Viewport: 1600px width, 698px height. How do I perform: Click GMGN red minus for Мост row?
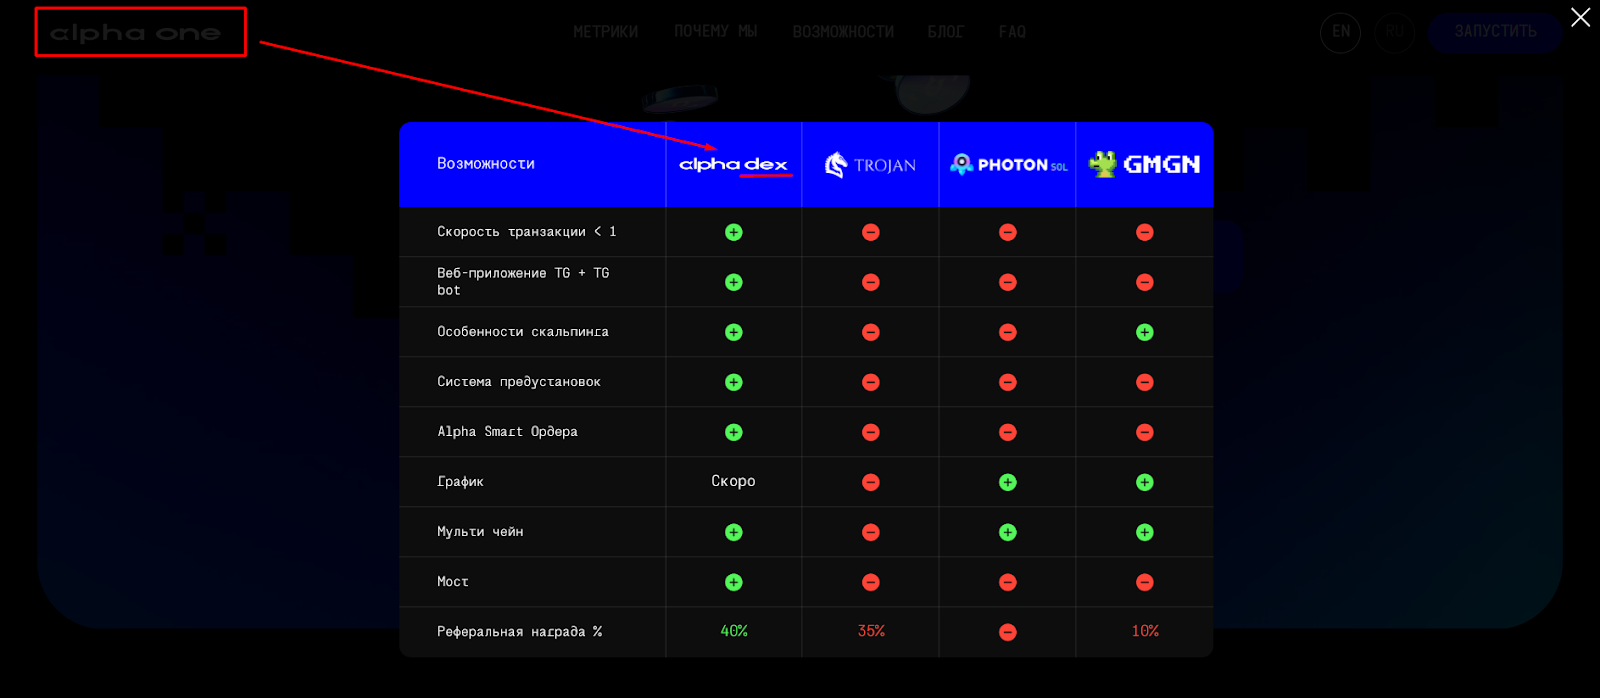1145,582
